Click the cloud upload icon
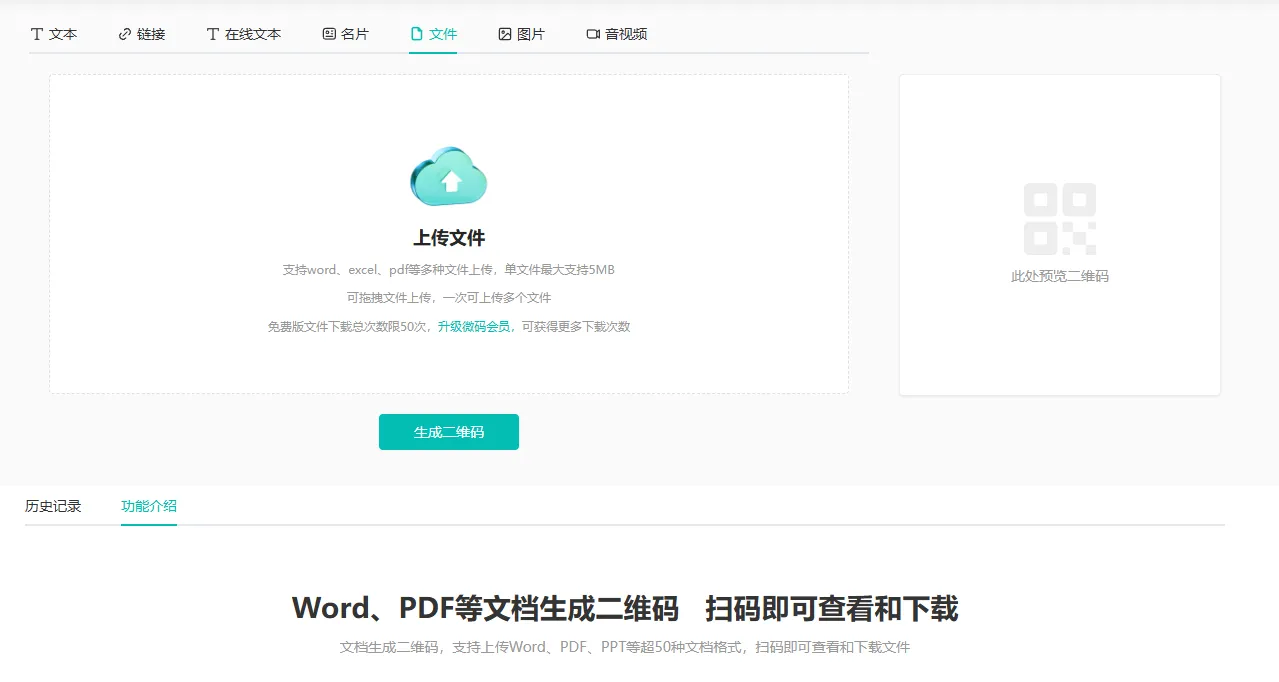 (448, 176)
